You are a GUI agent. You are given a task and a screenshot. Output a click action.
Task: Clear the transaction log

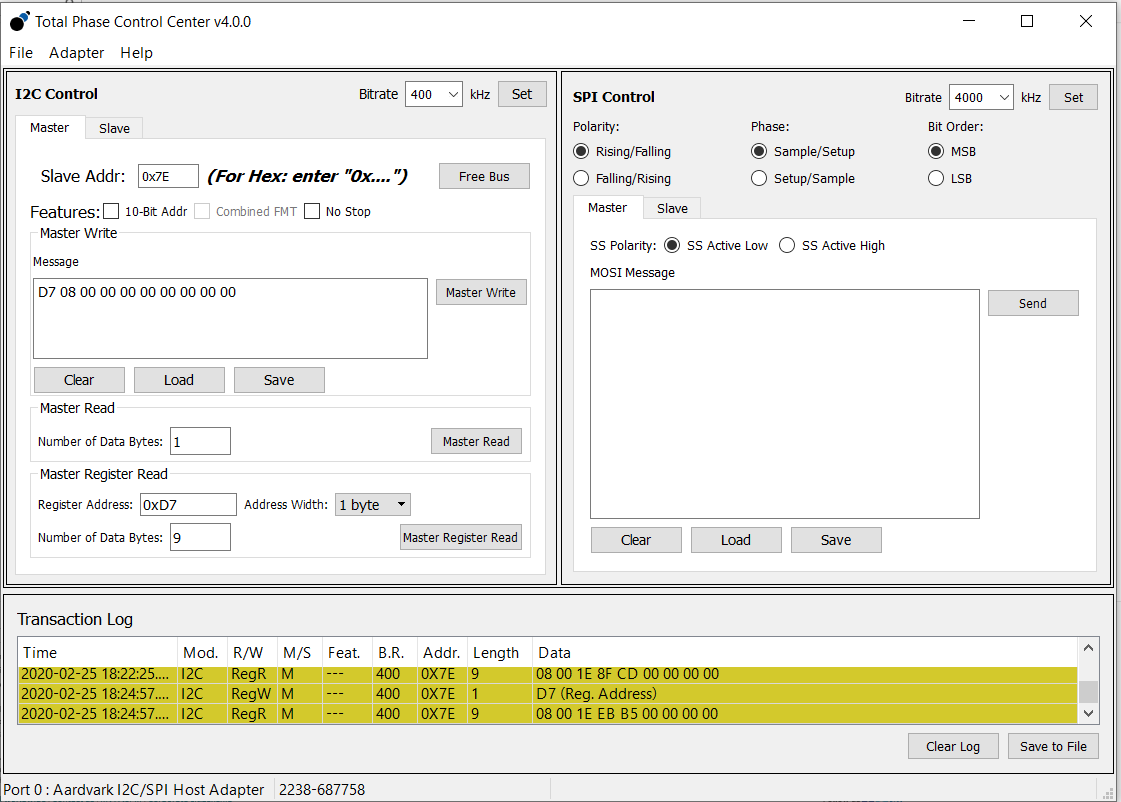click(x=952, y=745)
